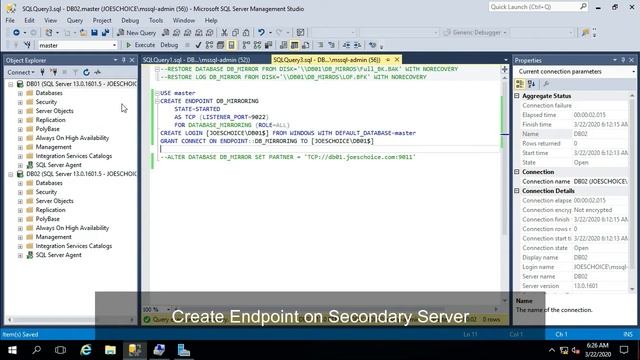The width and height of the screenshot is (640, 360).
Task: Click the Properties panel vertical scrollbar
Action: click(x=632, y=192)
